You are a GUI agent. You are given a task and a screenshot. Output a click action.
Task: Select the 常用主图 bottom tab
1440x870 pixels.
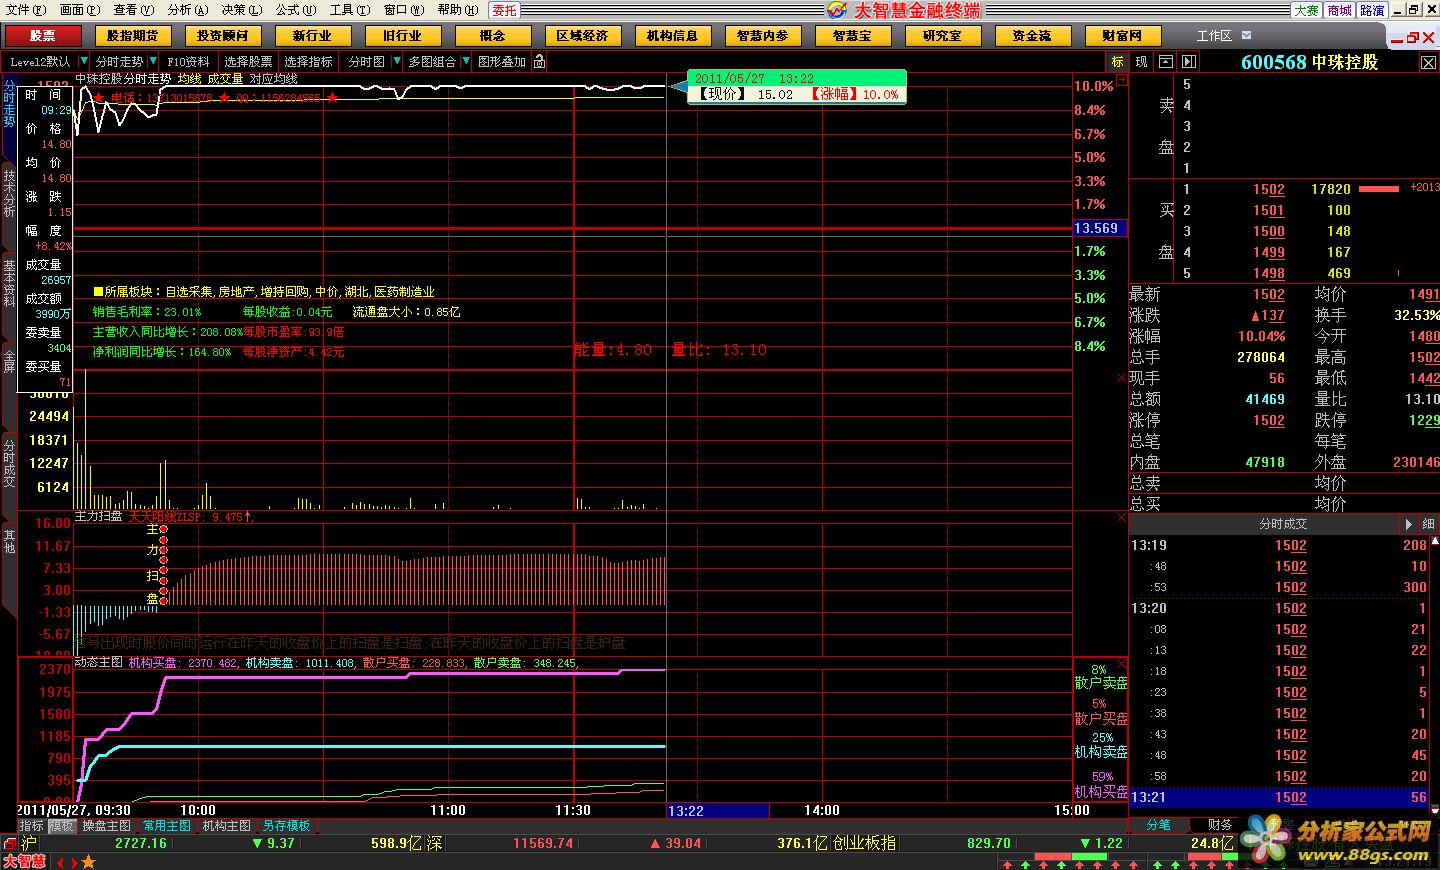[167, 826]
